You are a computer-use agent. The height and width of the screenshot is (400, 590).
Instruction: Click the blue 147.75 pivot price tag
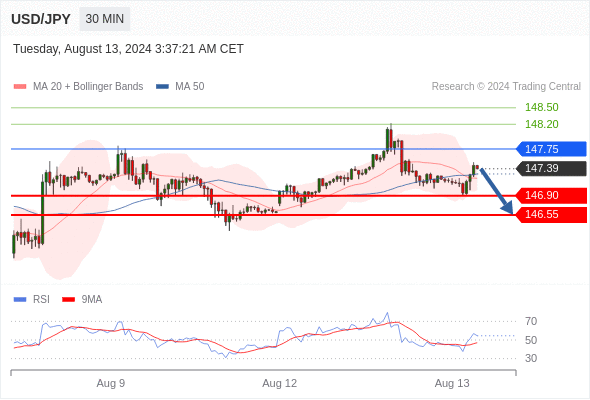coord(551,149)
